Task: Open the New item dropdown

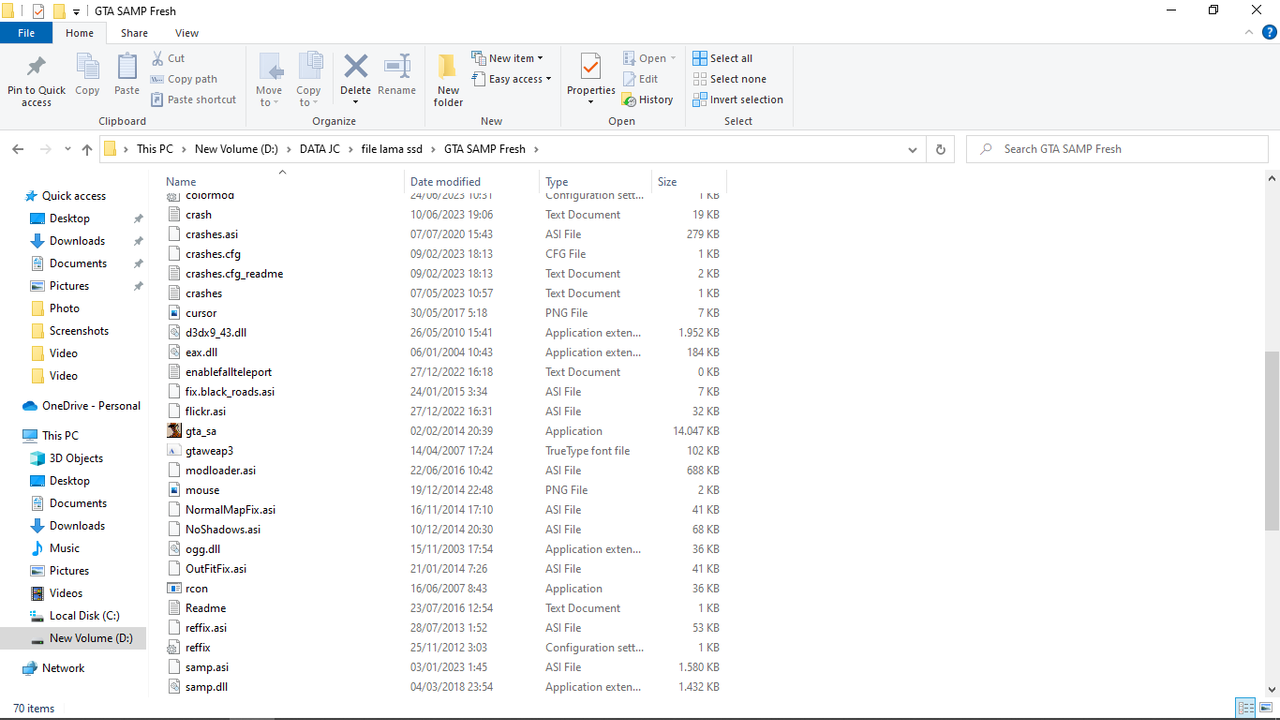Action: click(x=507, y=59)
